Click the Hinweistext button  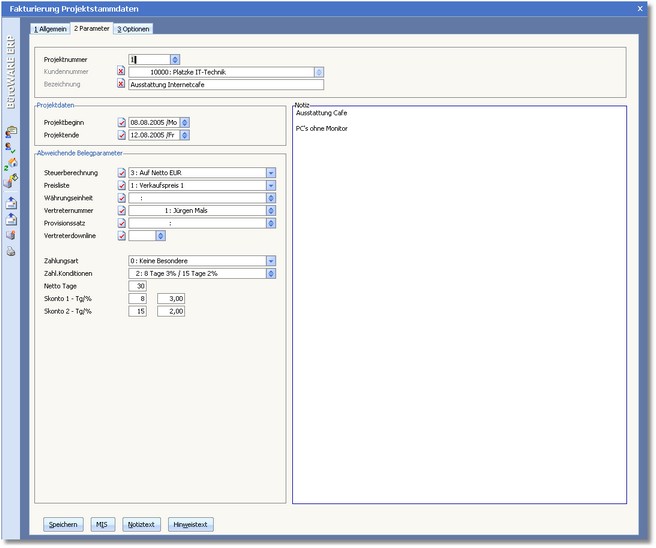[x=190, y=524]
